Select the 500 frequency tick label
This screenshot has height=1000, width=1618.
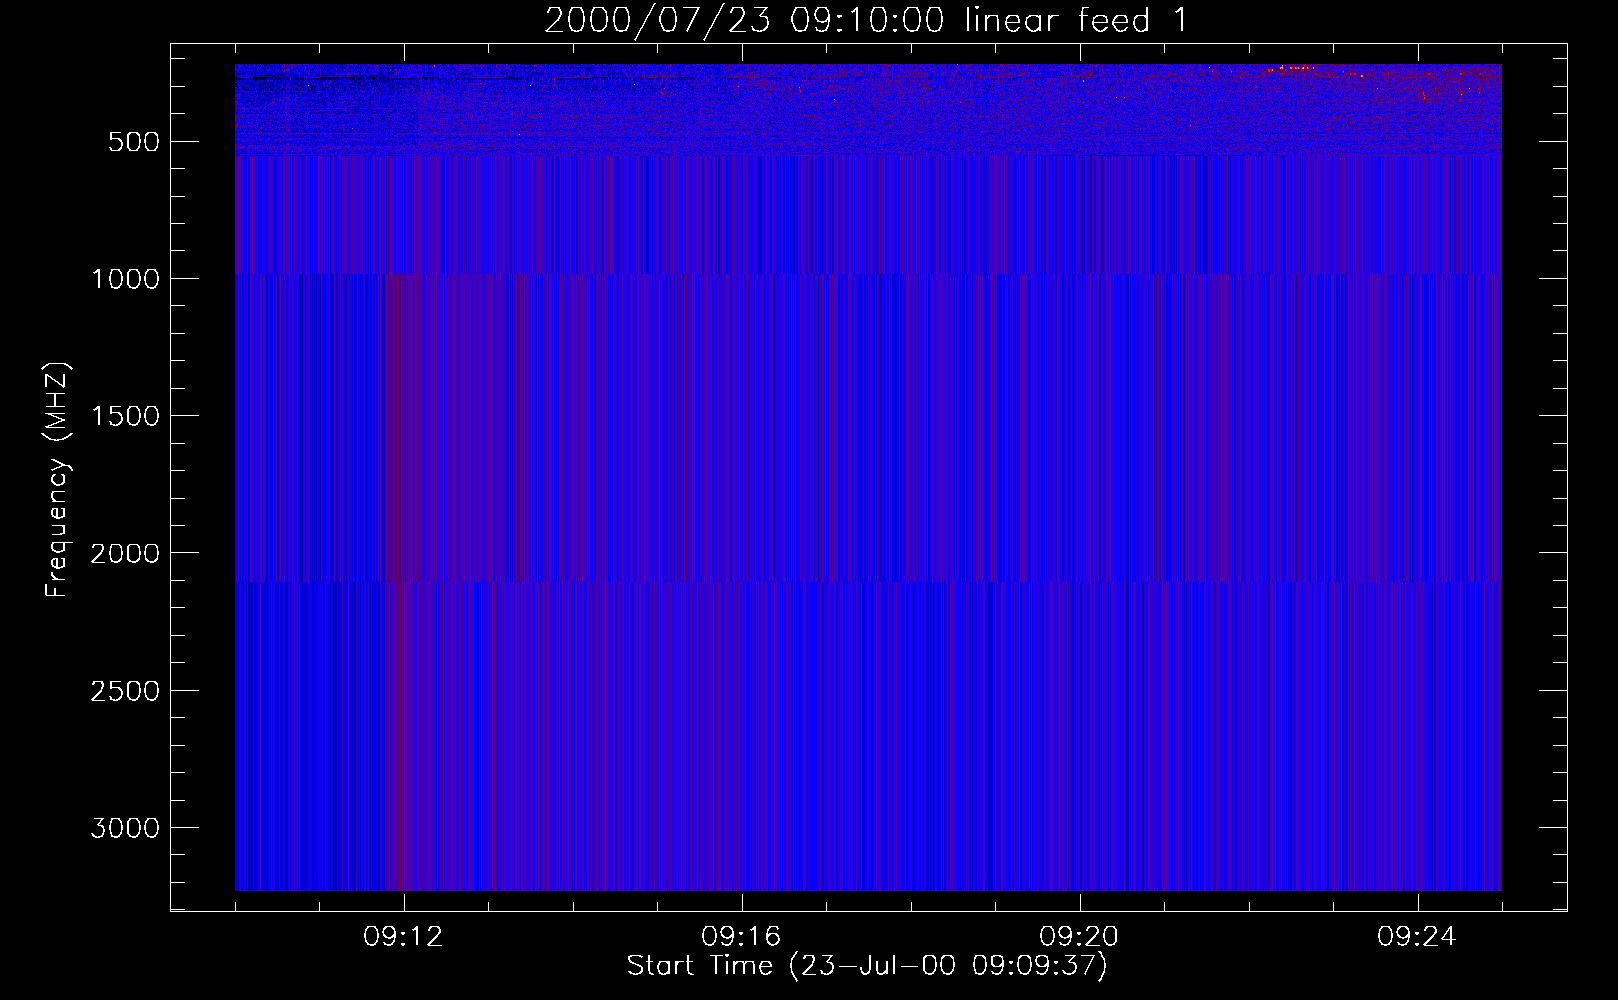[x=134, y=142]
